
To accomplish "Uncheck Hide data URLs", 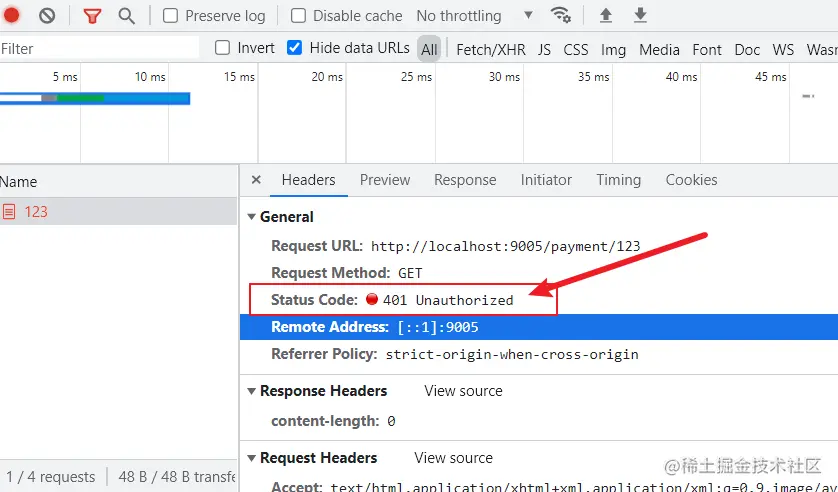I will point(295,48).
